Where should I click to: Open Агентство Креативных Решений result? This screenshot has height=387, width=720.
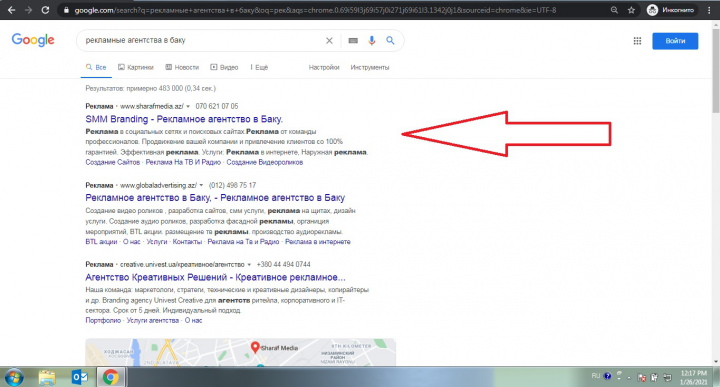point(215,277)
